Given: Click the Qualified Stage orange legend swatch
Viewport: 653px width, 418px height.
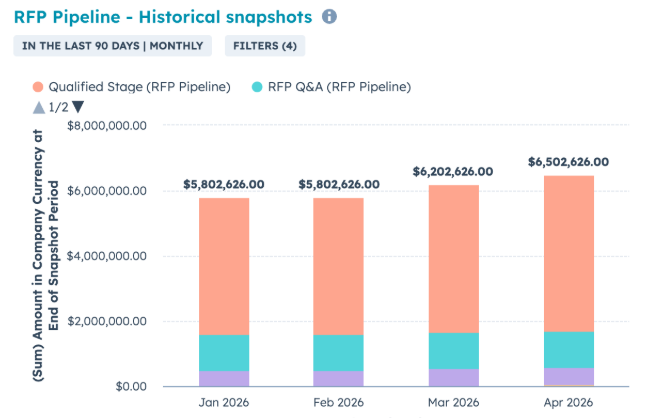Looking at the screenshot, I should (x=39, y=87).
